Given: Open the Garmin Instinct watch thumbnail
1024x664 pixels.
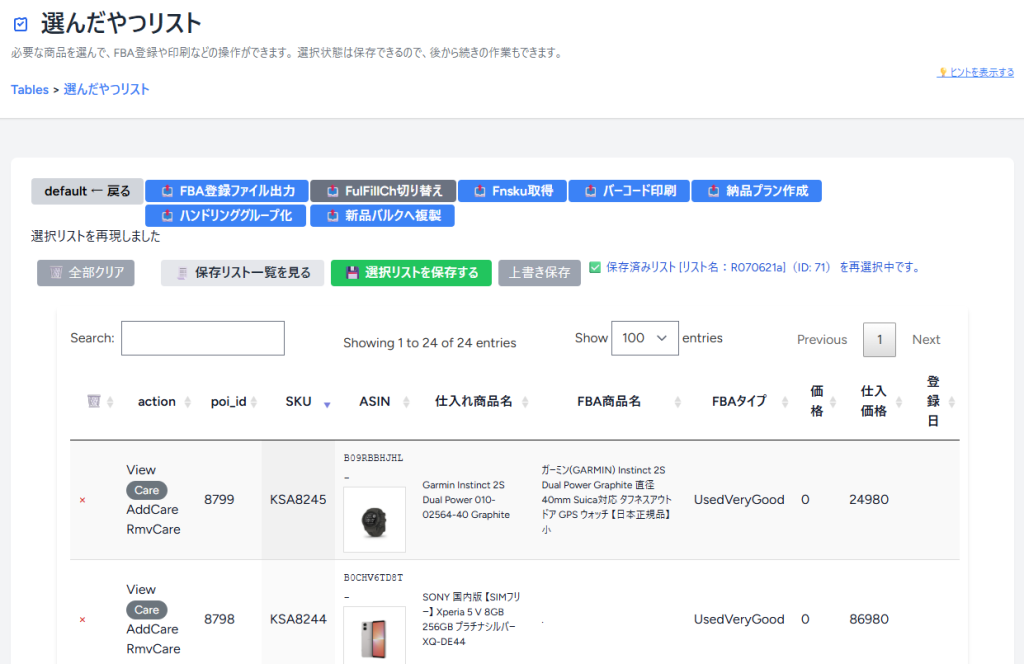Looking at the screenshot, I should point(374,519).
